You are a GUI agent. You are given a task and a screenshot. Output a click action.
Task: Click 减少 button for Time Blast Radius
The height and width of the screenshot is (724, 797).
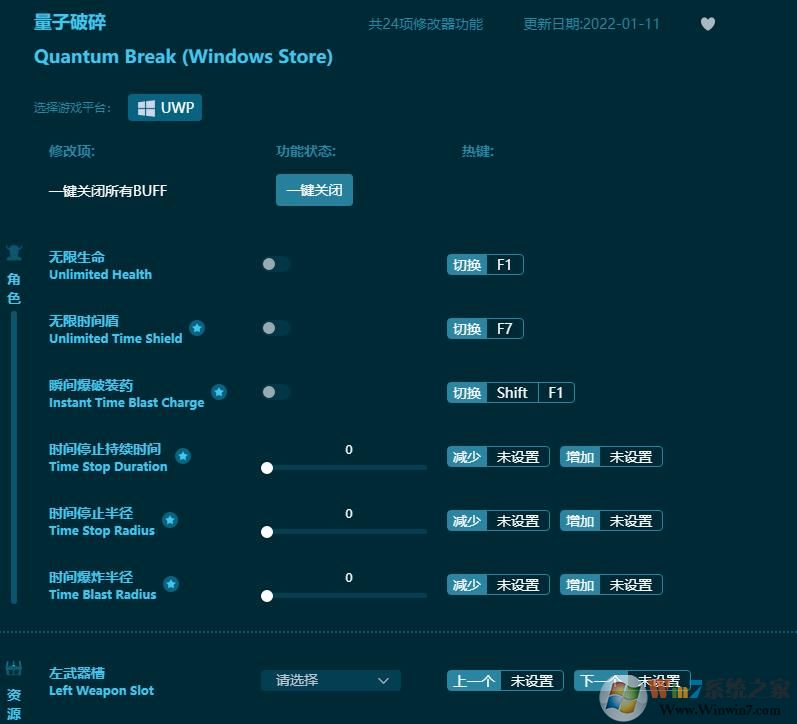click(467, 585)
